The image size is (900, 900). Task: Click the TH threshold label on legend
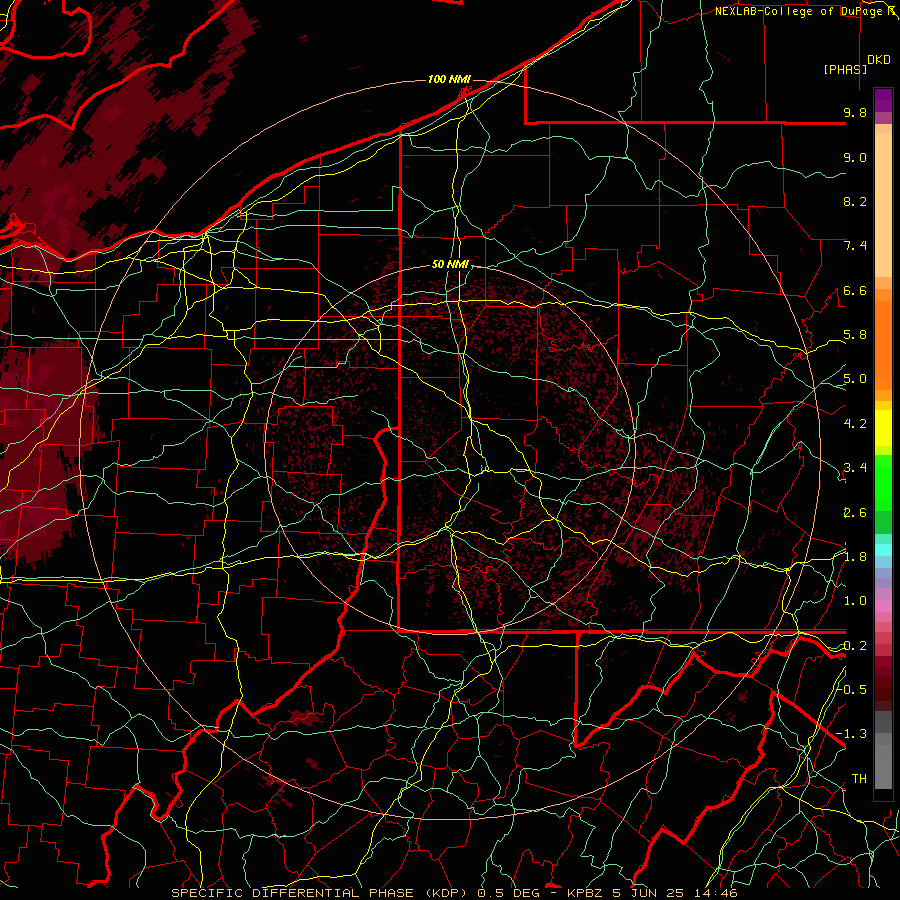pos(859,779)
